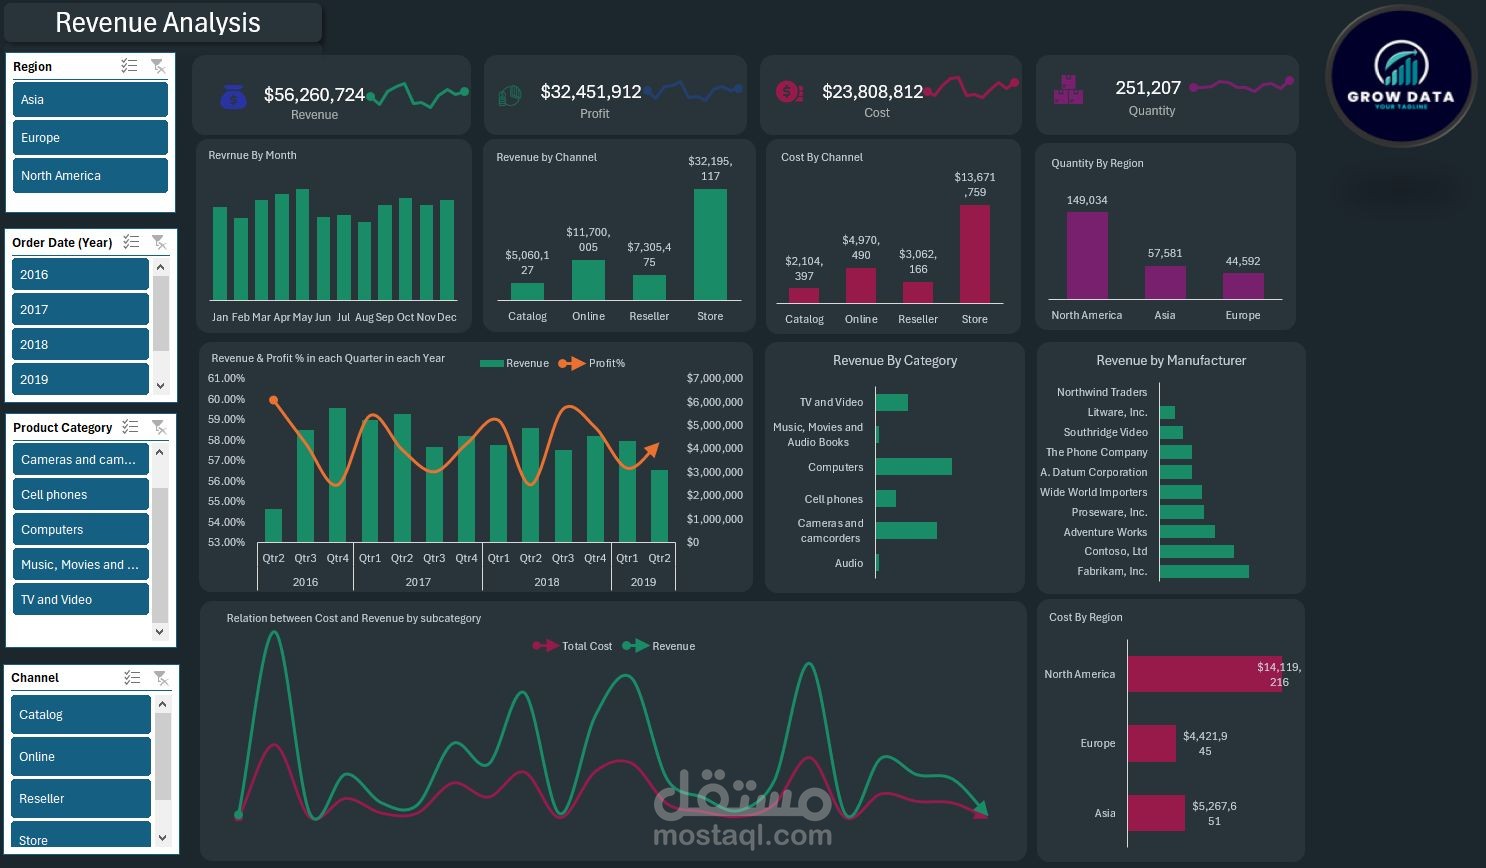Viewport: 1486px width, 868px height.
Task: Filter by Online channel slicer item
Action: pyautogui.click(x=81, y=757)
